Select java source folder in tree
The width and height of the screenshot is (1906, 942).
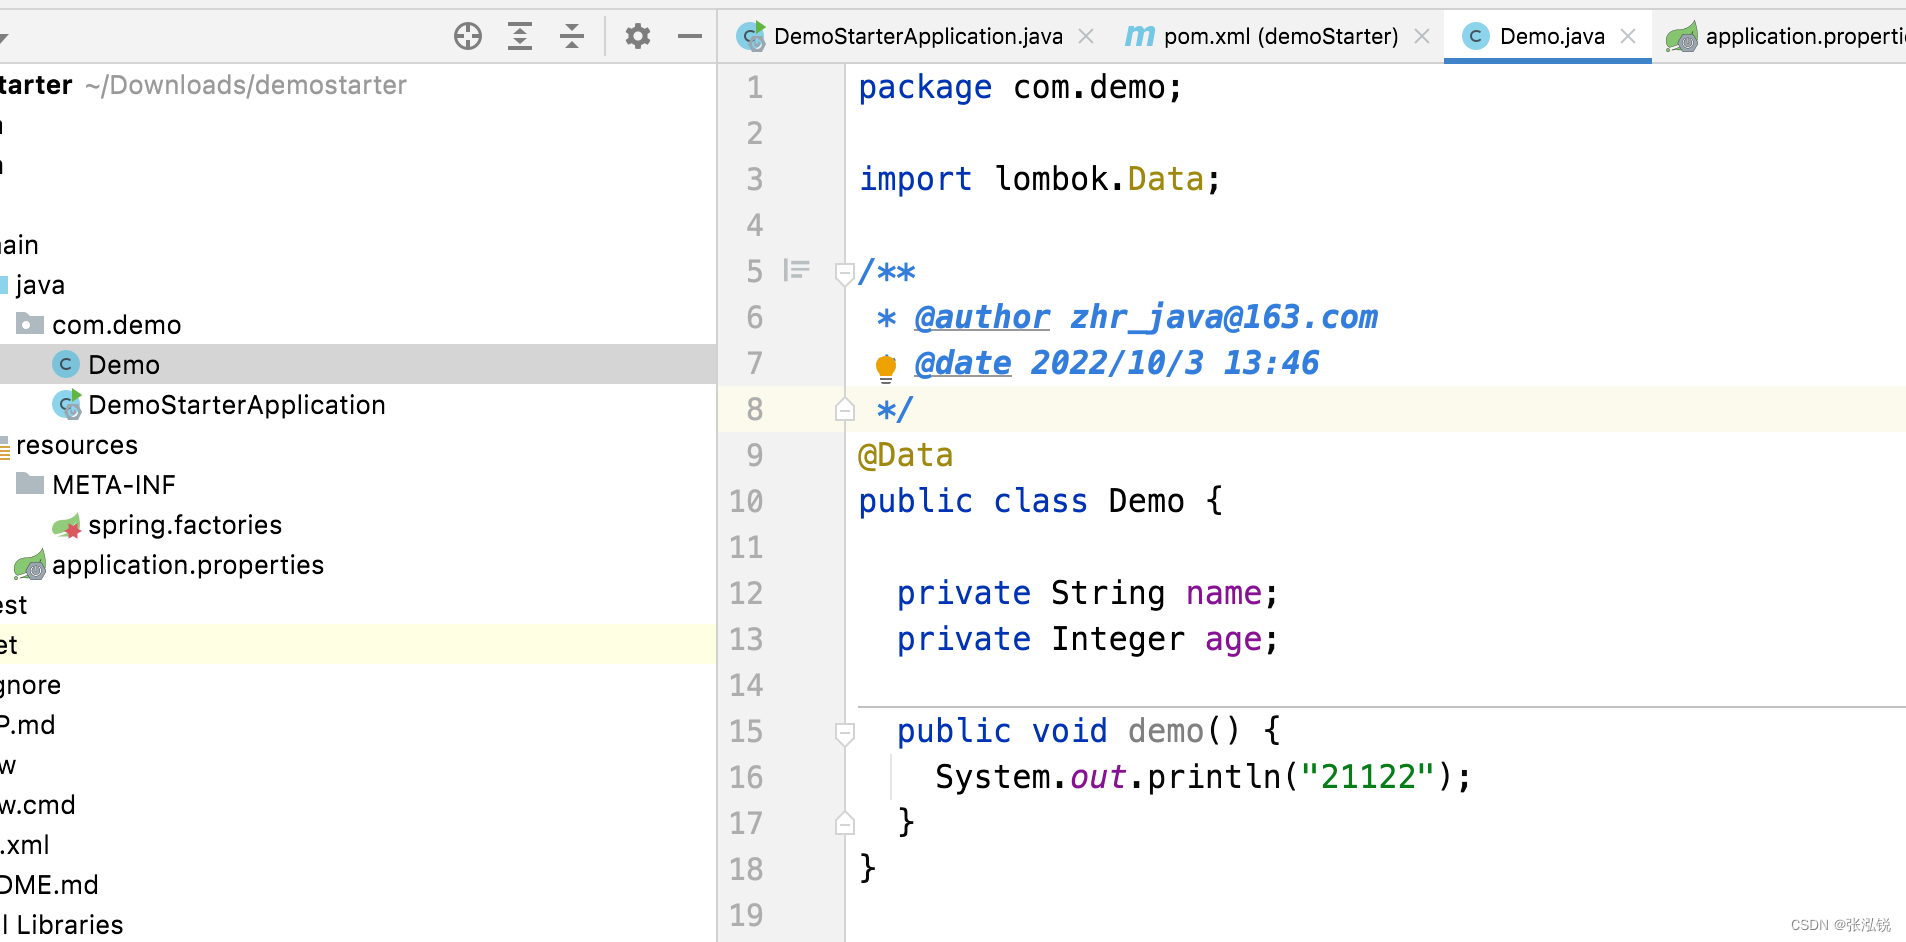[x=358, y=284]
